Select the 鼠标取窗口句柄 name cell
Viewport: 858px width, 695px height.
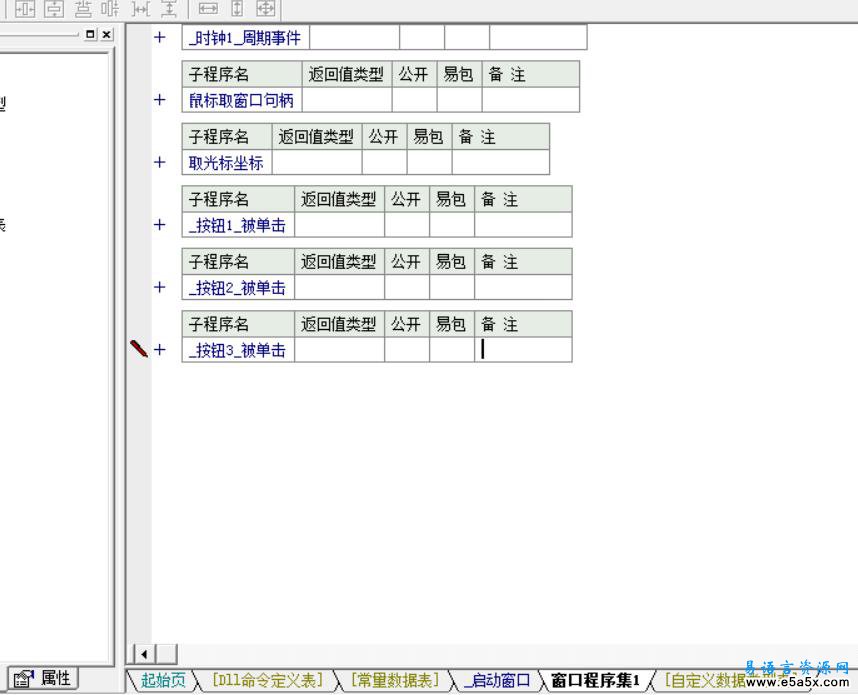click(242, 100)
